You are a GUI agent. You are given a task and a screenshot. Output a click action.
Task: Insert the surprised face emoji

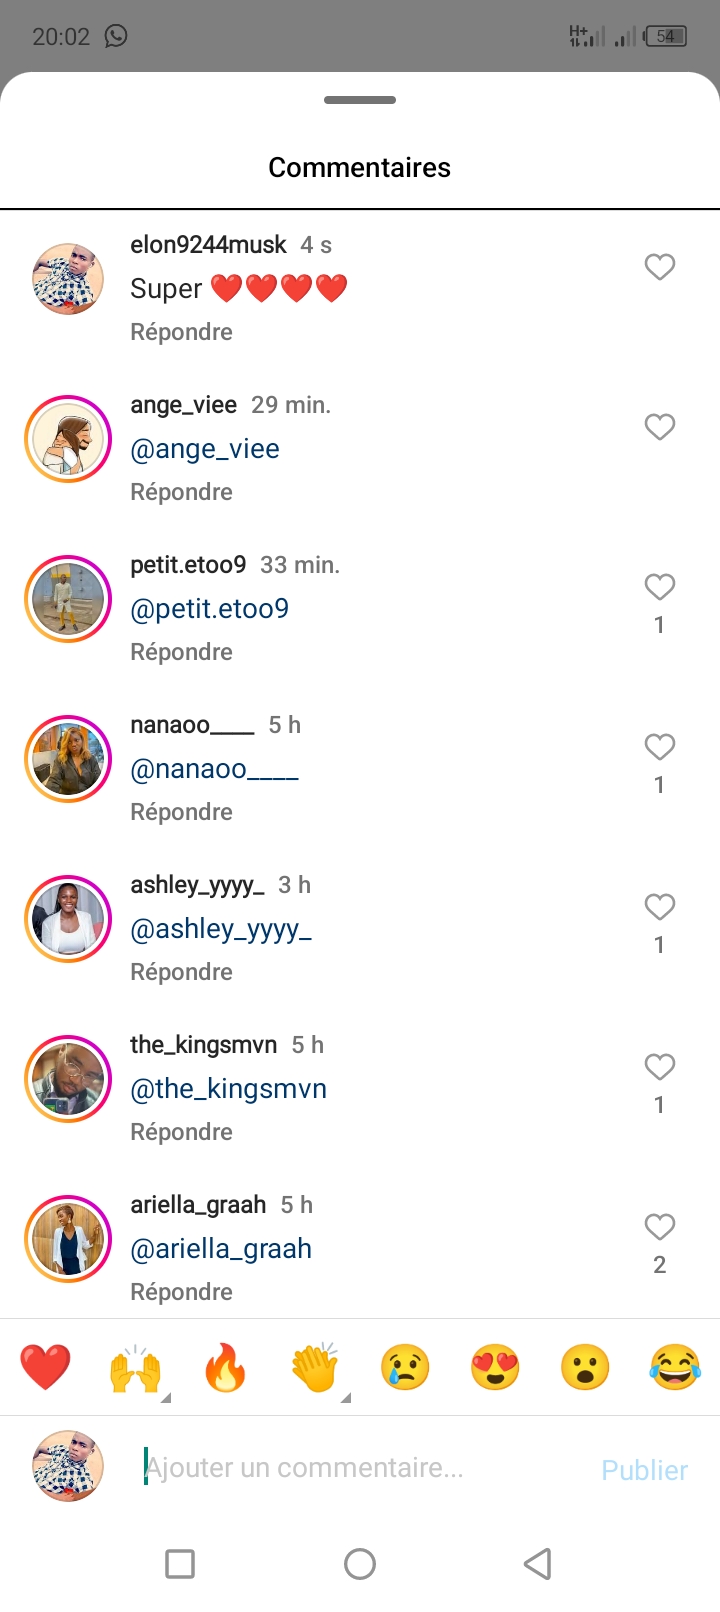pyautogui.click(x=585, y=1367)
